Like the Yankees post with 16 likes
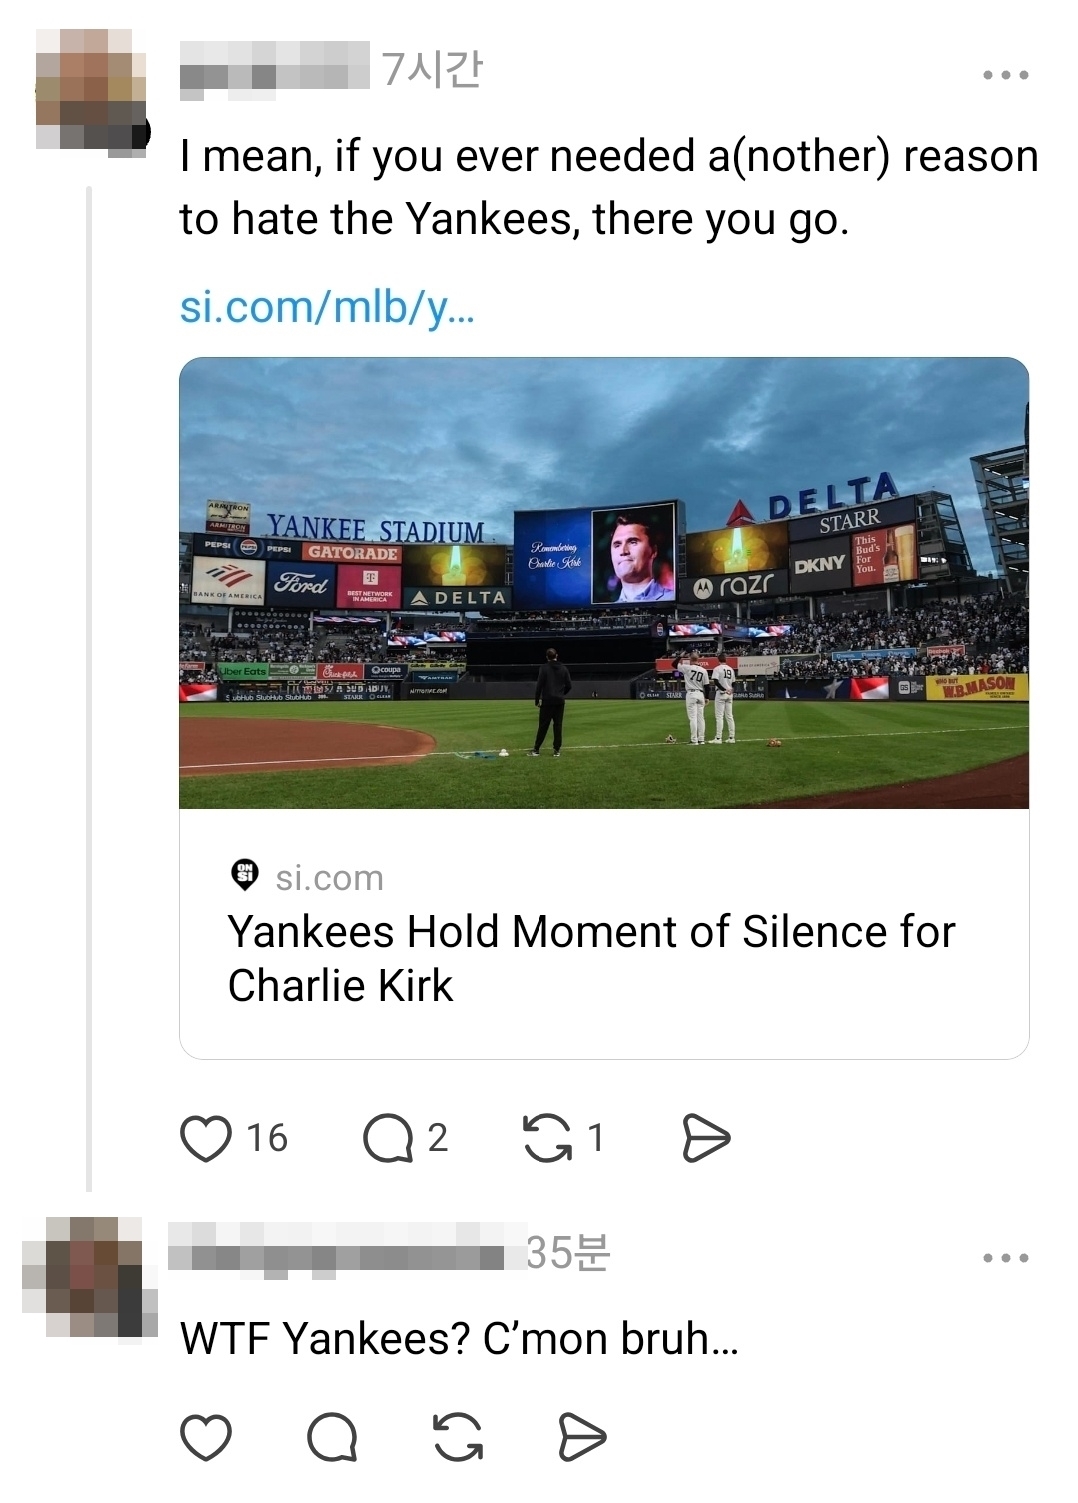Viewport: 1078px width, 1503px height. (207, 1138)
